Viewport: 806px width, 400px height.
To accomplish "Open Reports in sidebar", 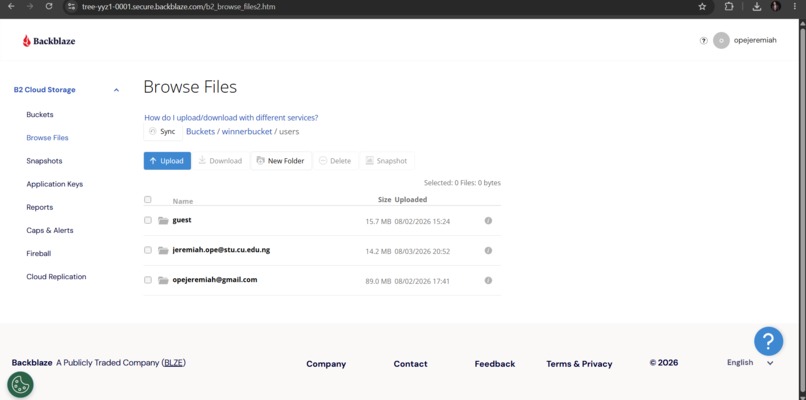I will (x=40, y=207).
